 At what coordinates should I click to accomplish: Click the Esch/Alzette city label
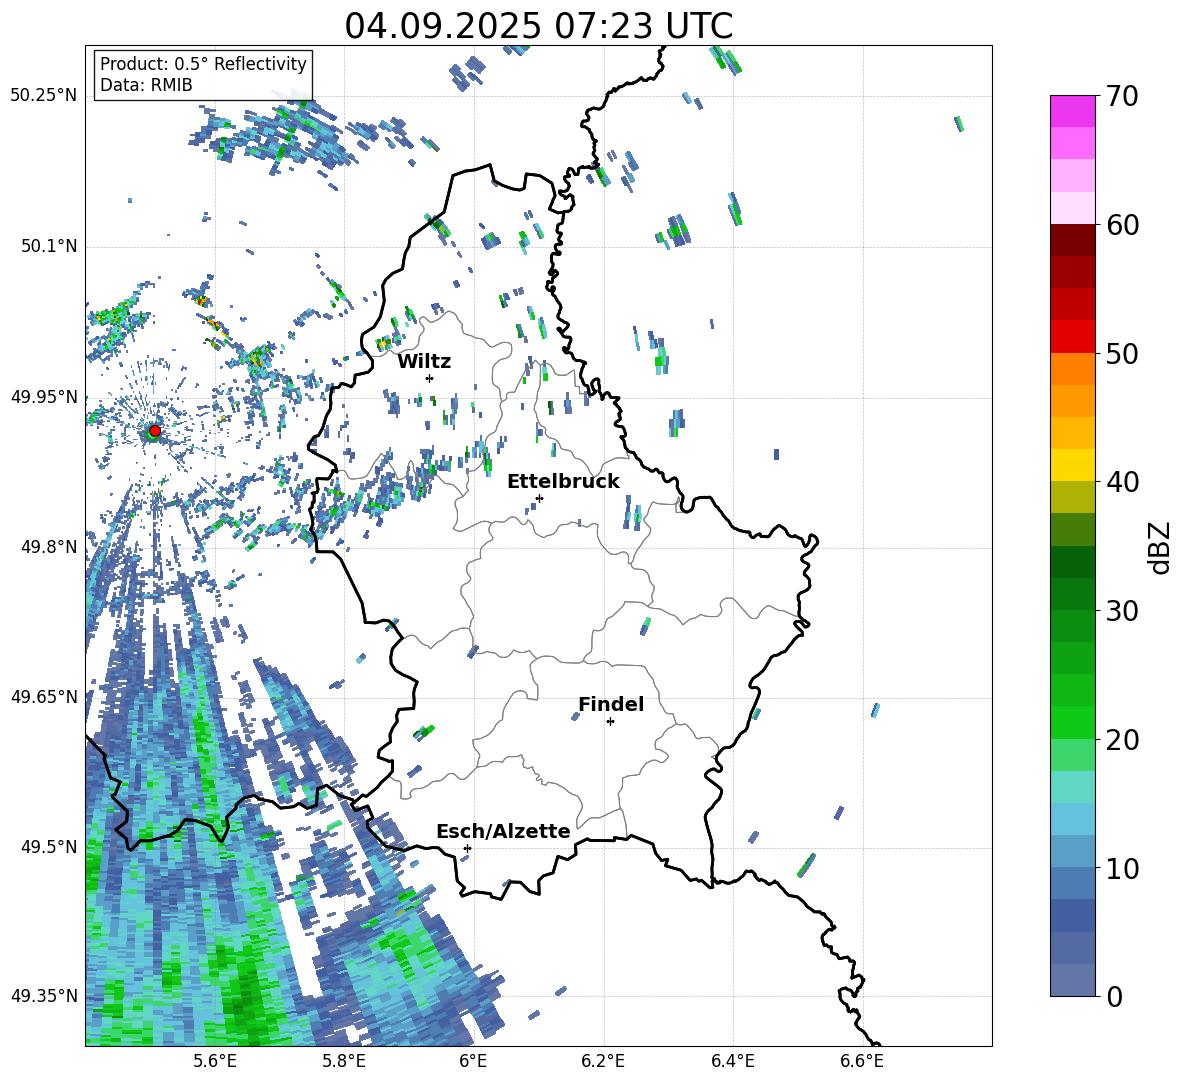[x=504, y=831]
